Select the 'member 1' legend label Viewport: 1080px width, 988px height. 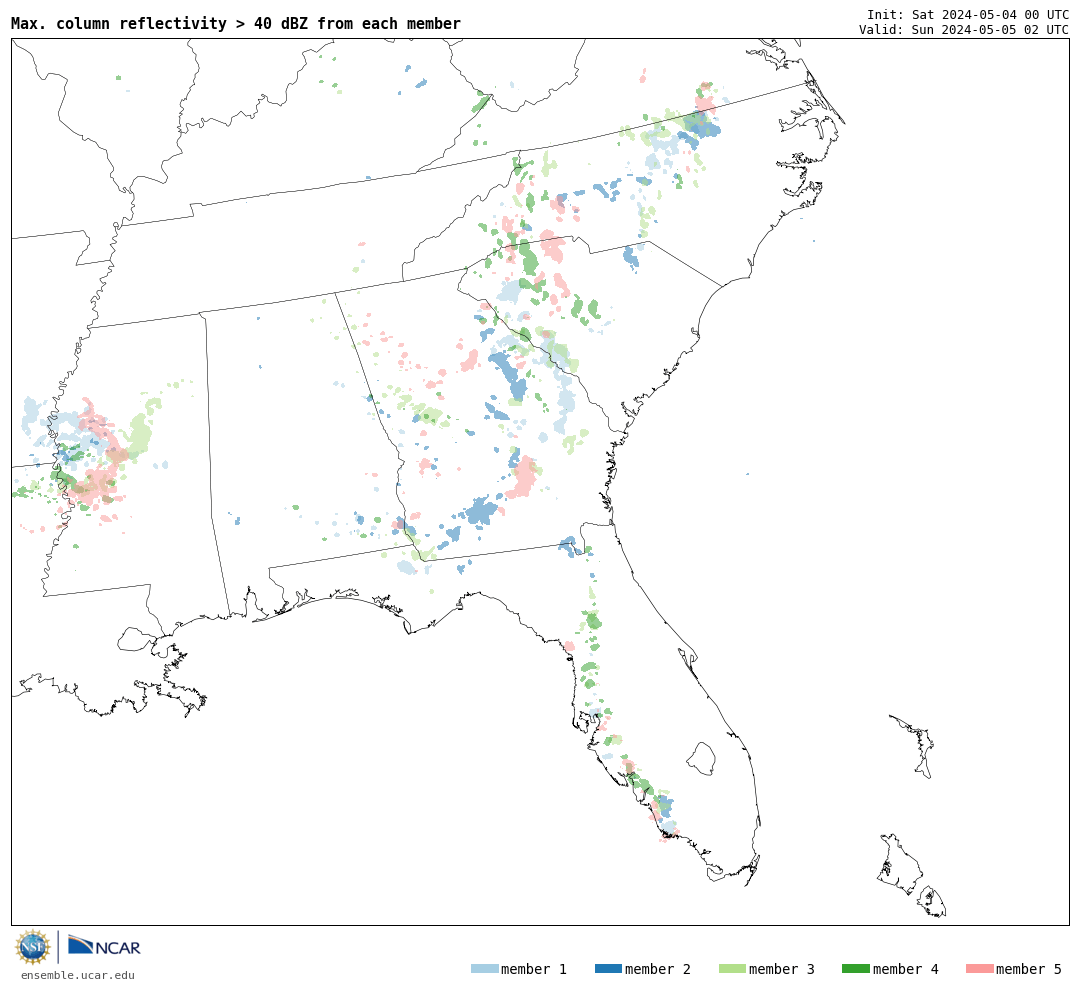click(534, 969)
